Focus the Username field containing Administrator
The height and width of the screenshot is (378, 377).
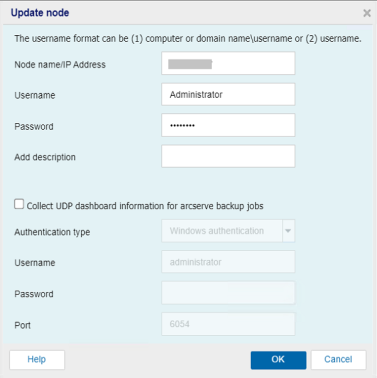click(x=228, y=94)
